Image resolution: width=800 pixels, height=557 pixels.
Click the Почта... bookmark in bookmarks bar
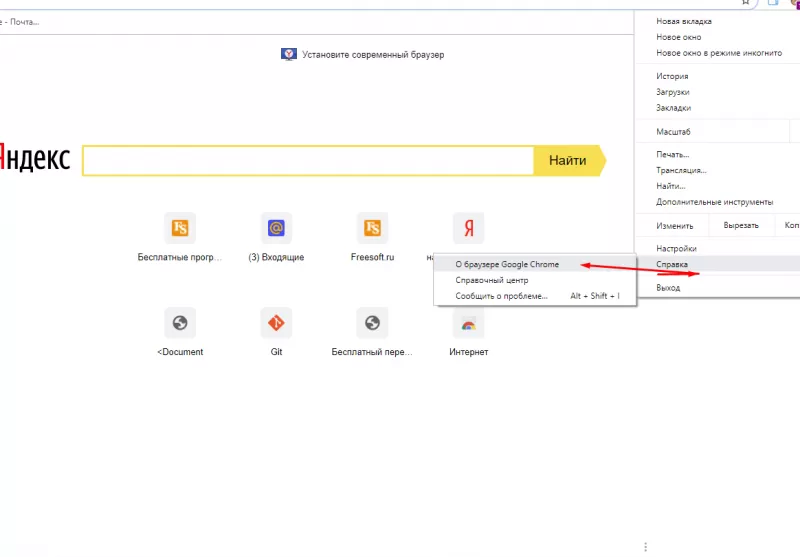point(20,22)
